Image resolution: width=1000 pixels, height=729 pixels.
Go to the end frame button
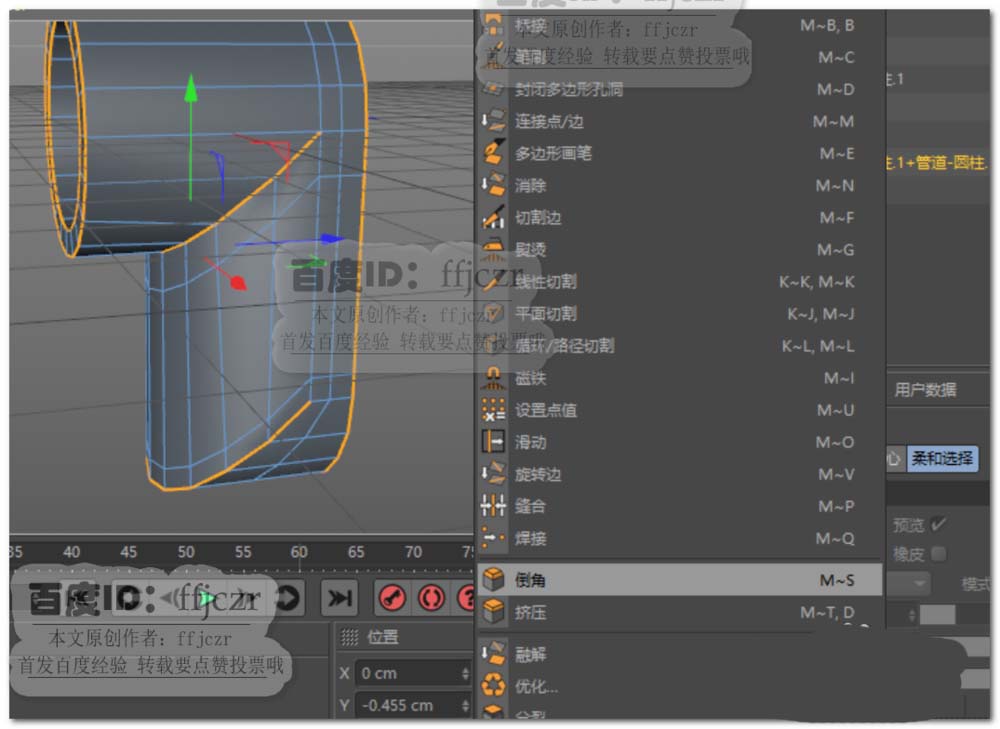coord(339,598)
